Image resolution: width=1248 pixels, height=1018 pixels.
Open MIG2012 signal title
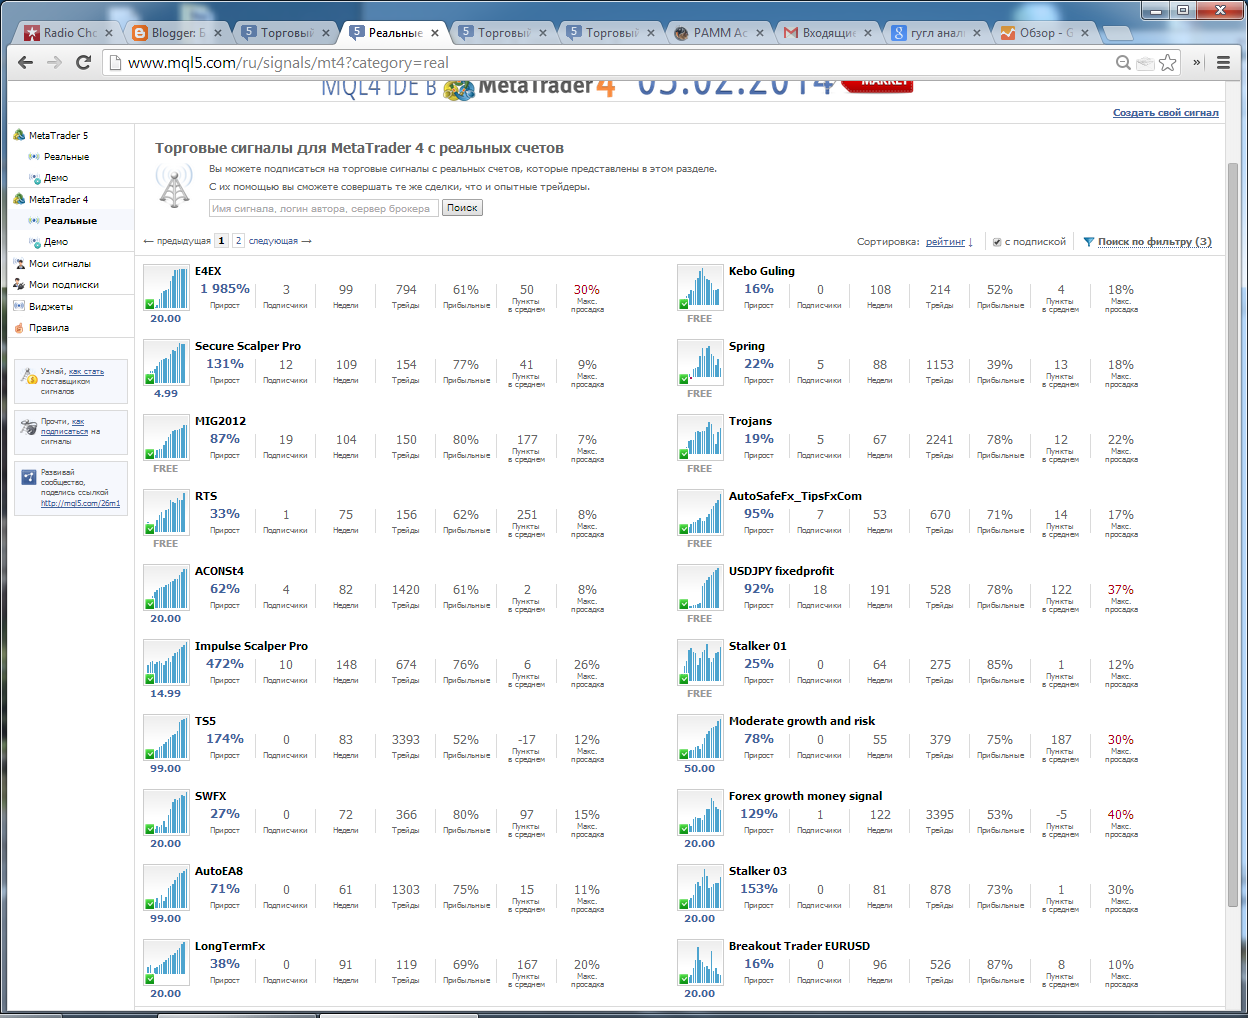click(218, 421)
